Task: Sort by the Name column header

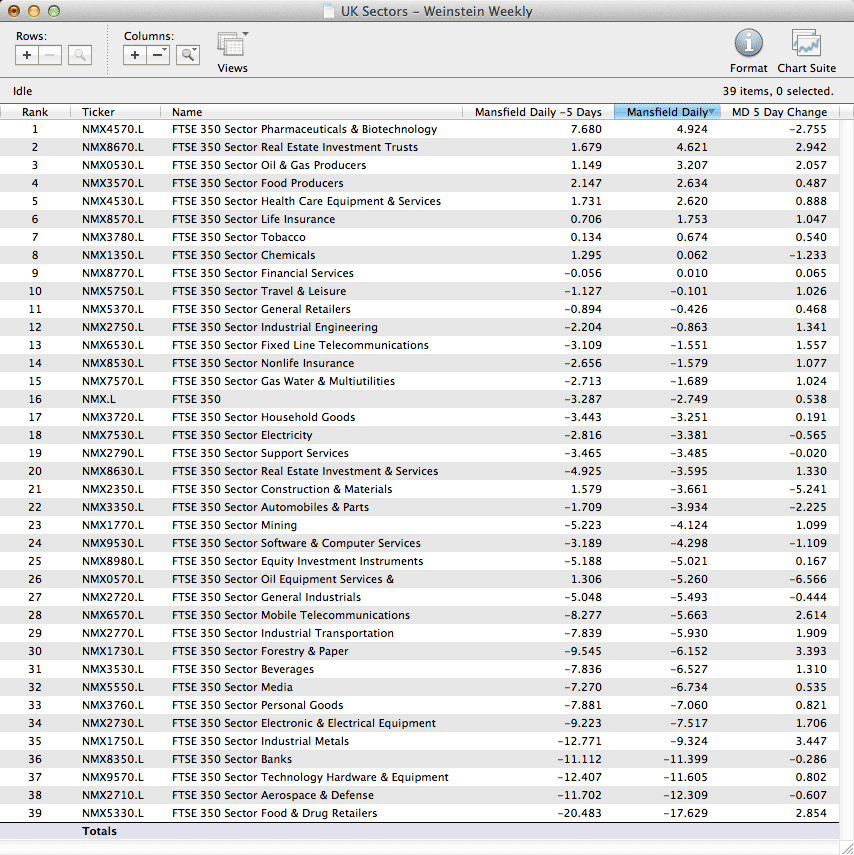Action: 187,112
